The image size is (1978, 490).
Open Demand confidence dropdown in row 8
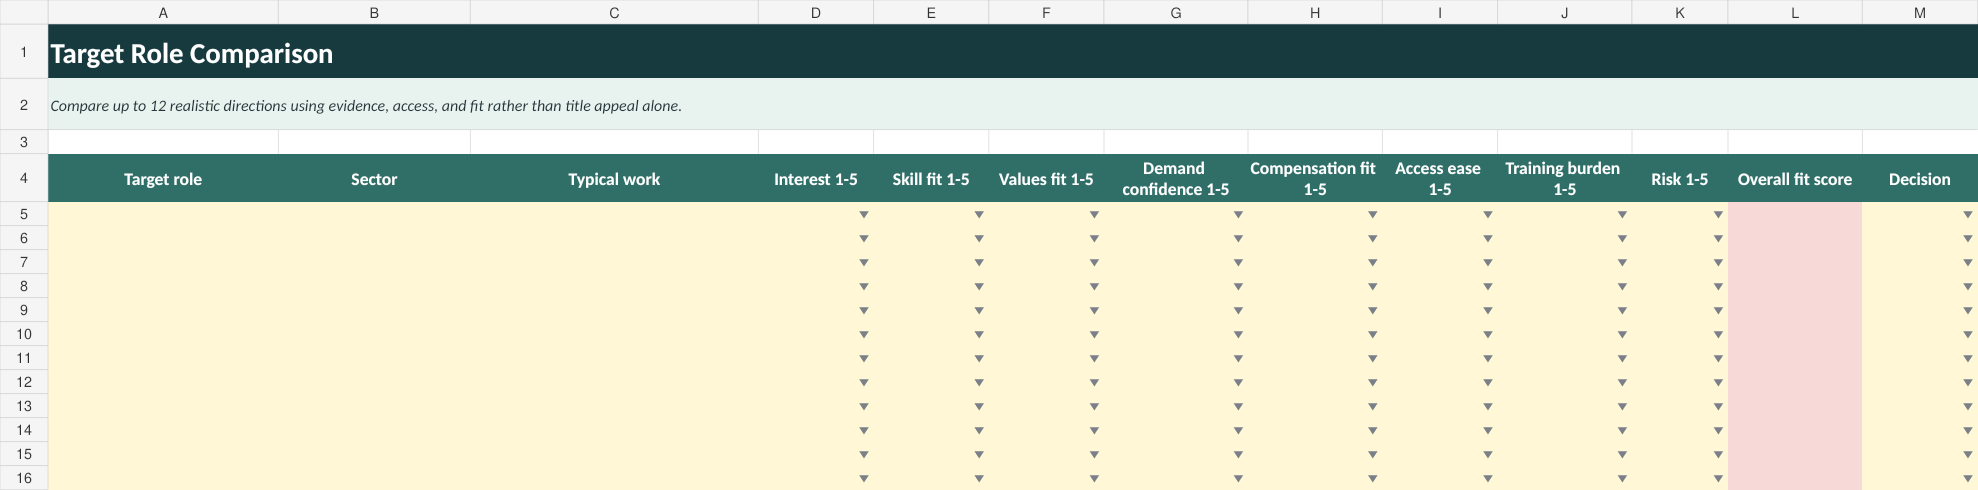click(1238, 287)
